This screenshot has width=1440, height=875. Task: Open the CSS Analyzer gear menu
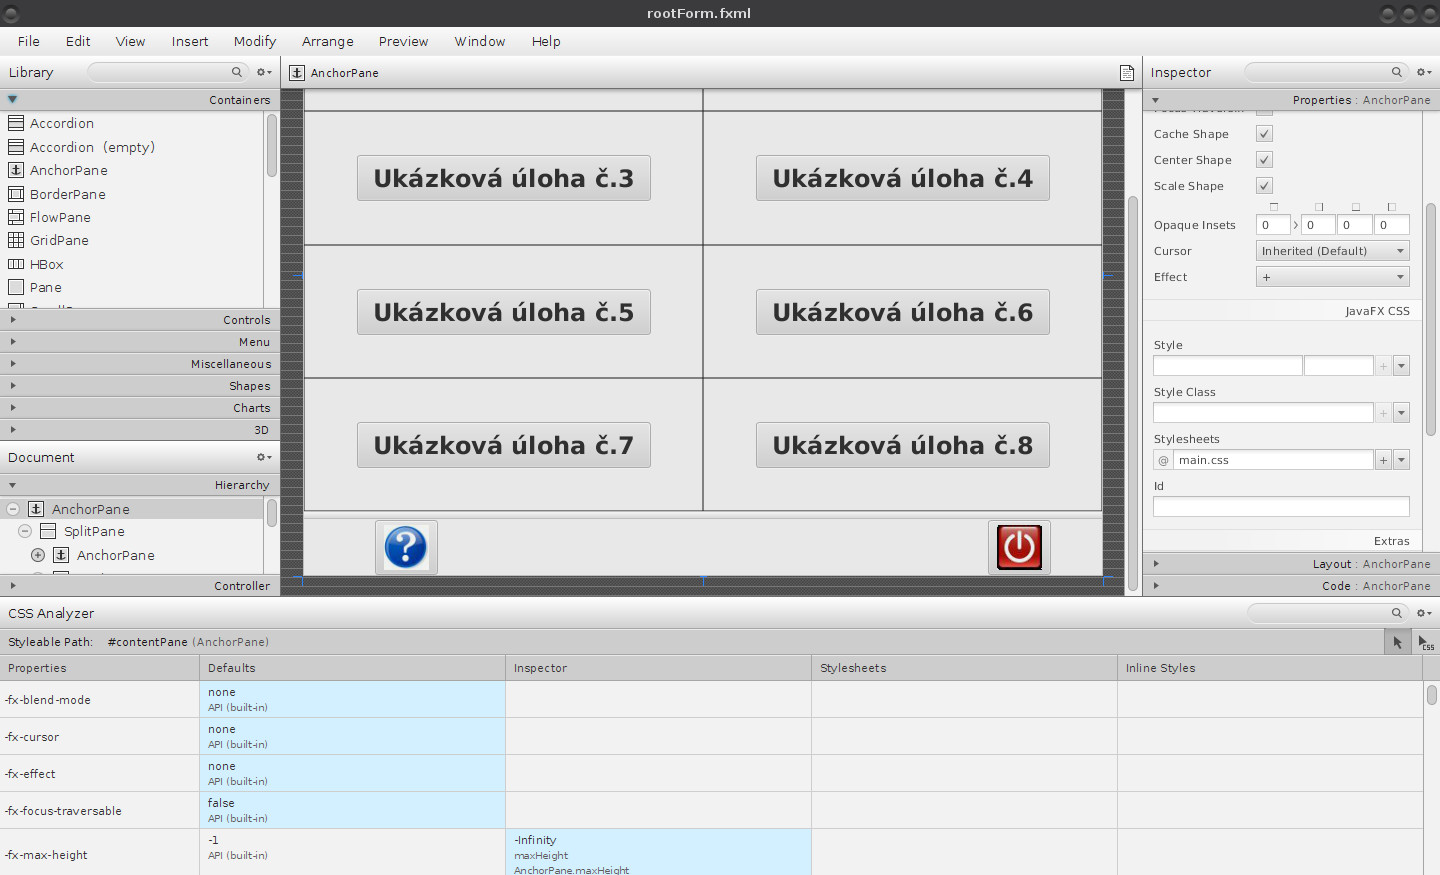point(1424,613)
